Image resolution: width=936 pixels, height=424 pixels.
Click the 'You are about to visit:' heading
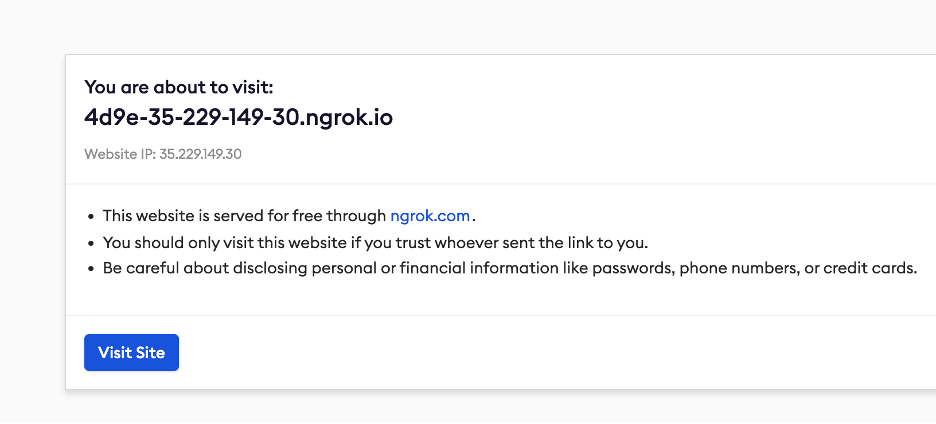178,87
